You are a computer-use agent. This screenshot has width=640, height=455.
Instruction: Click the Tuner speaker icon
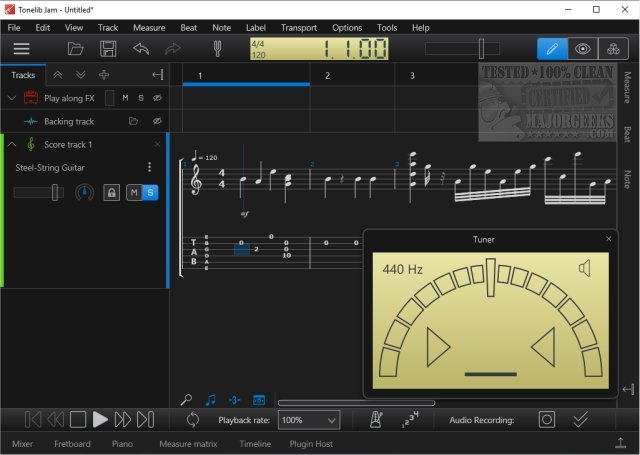[585, 267]
